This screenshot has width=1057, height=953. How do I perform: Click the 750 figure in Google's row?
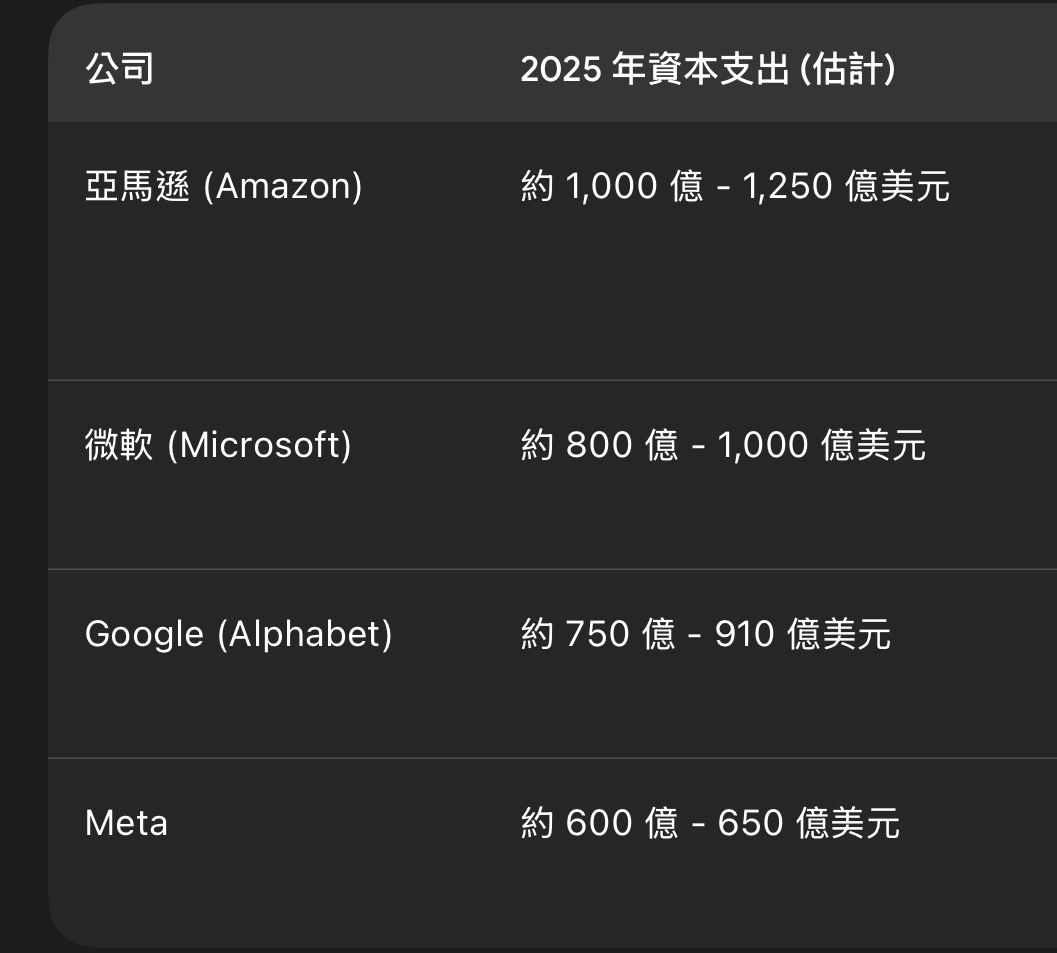599,634
